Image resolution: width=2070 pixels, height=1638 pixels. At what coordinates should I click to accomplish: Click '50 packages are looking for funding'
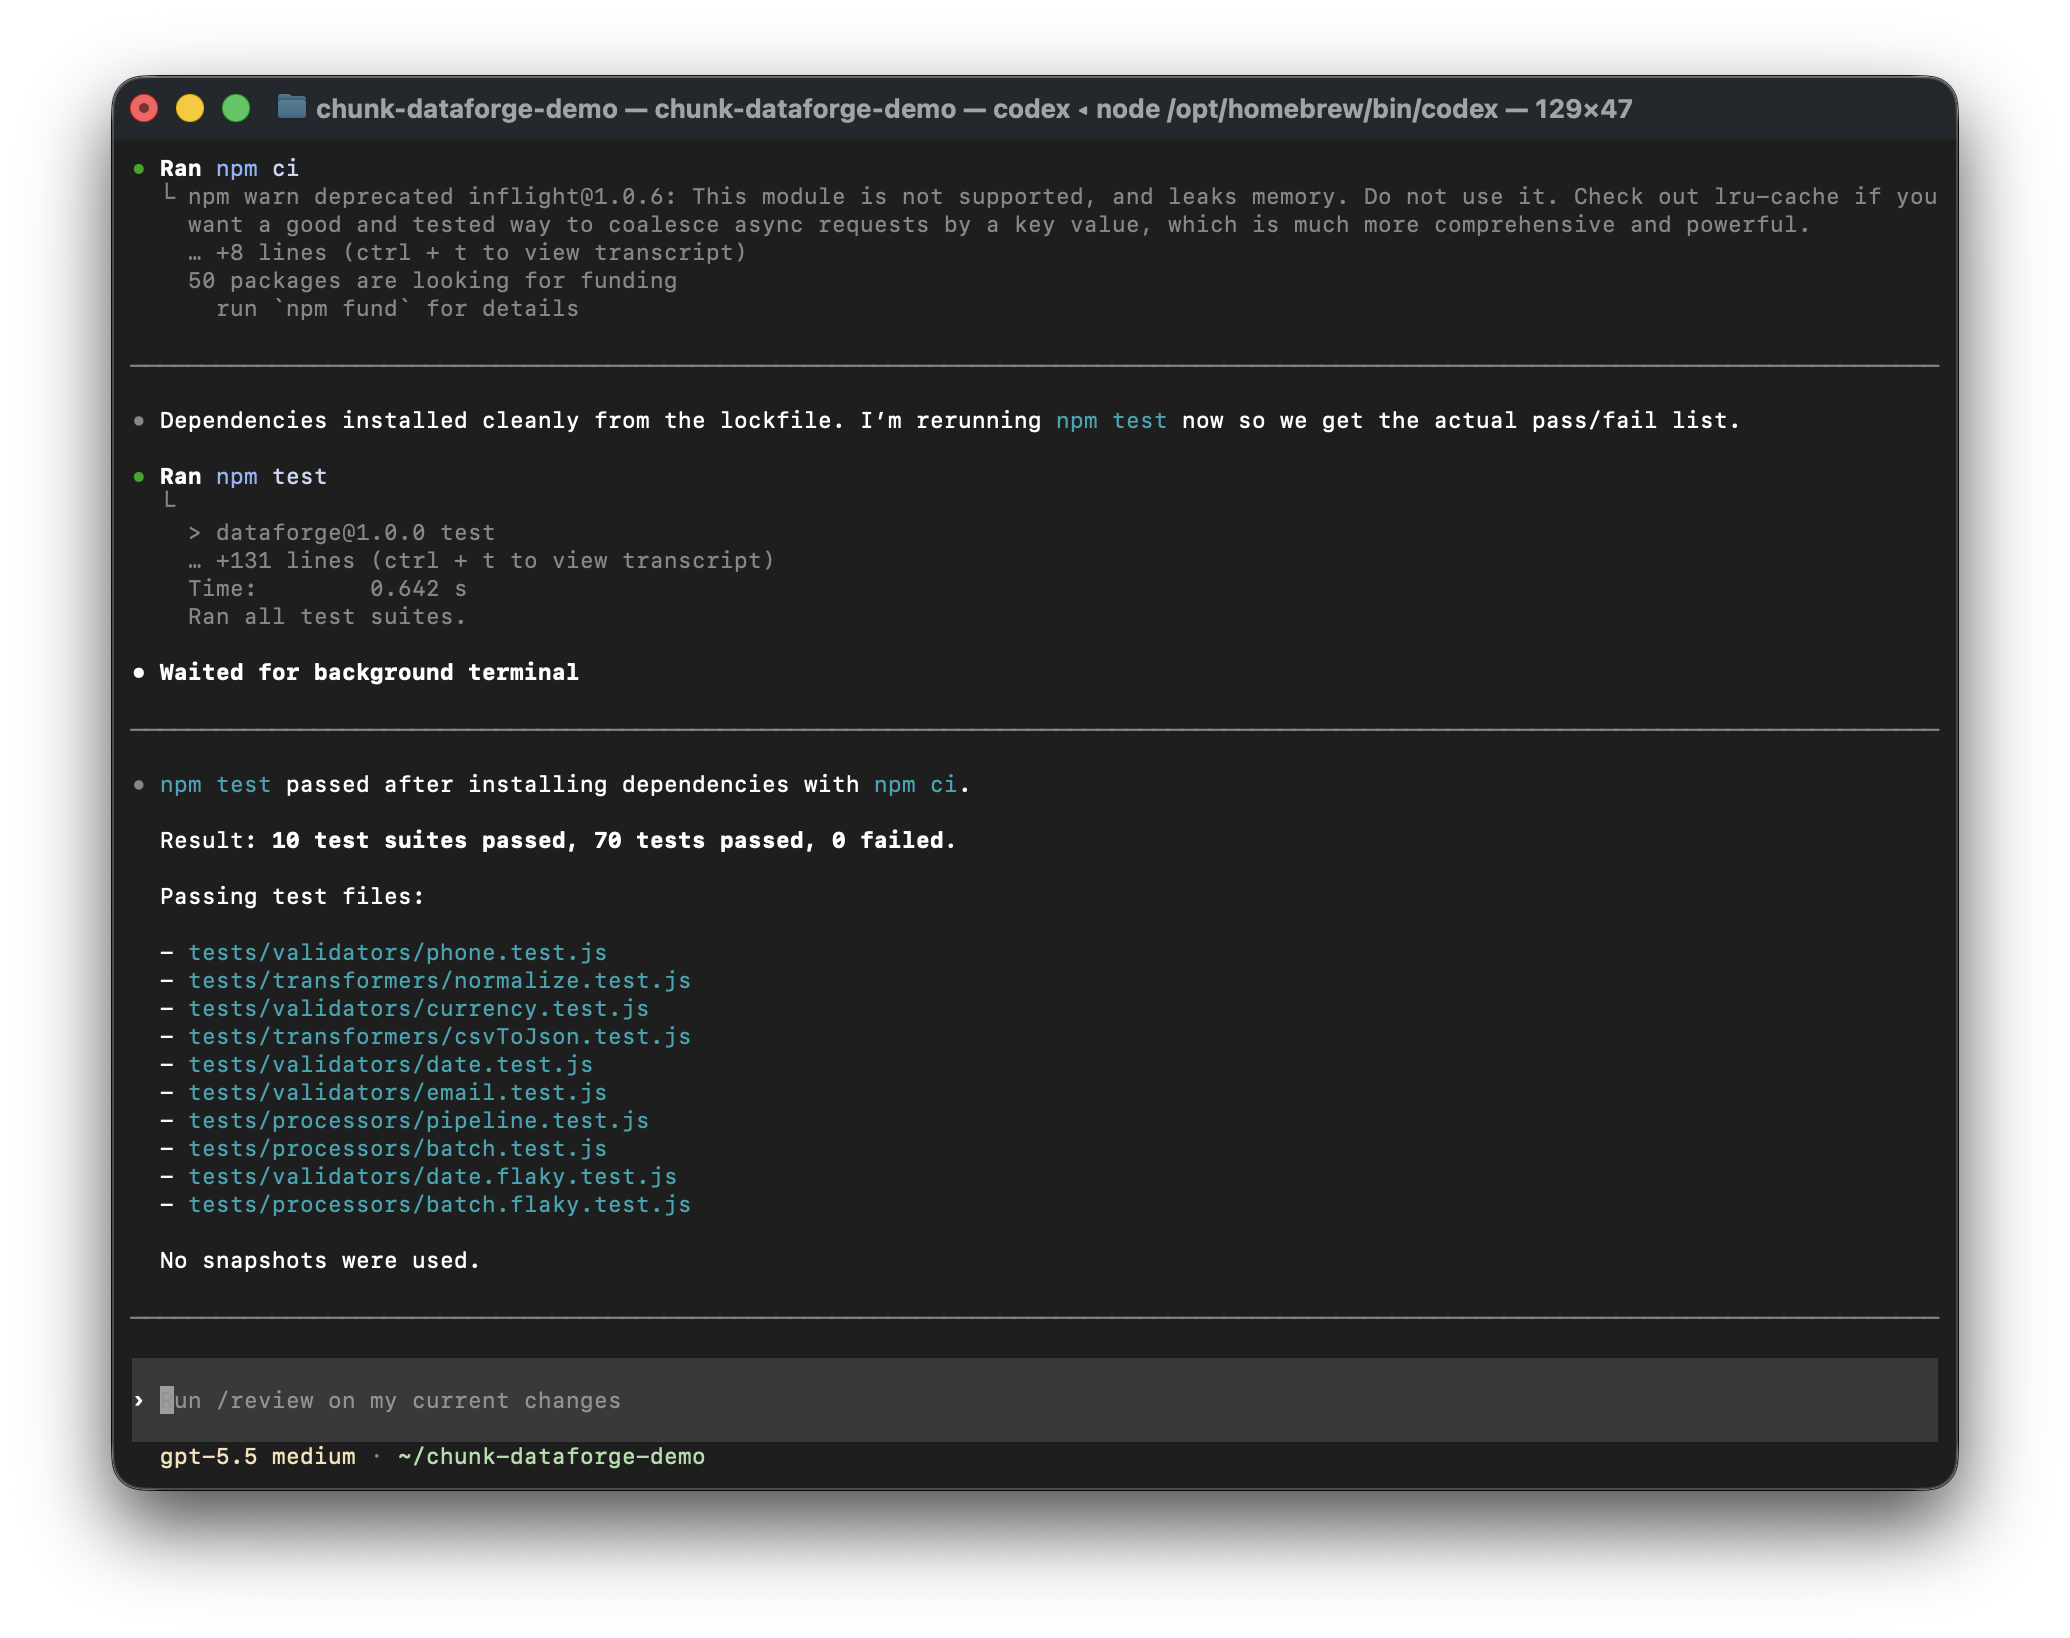point(432,280)
